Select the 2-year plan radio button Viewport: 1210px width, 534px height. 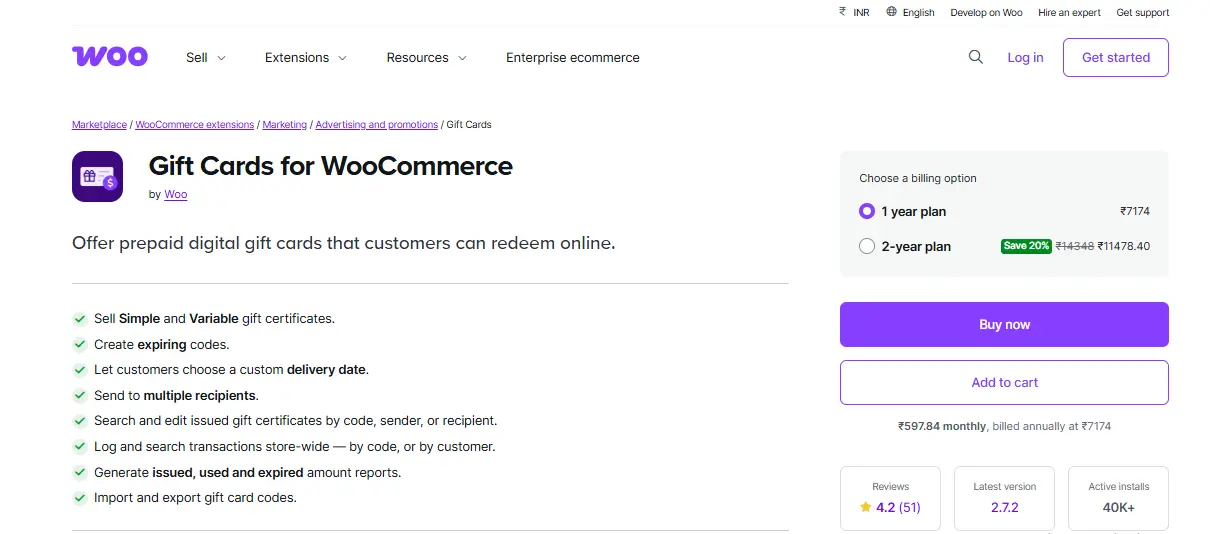click(867, 246)
